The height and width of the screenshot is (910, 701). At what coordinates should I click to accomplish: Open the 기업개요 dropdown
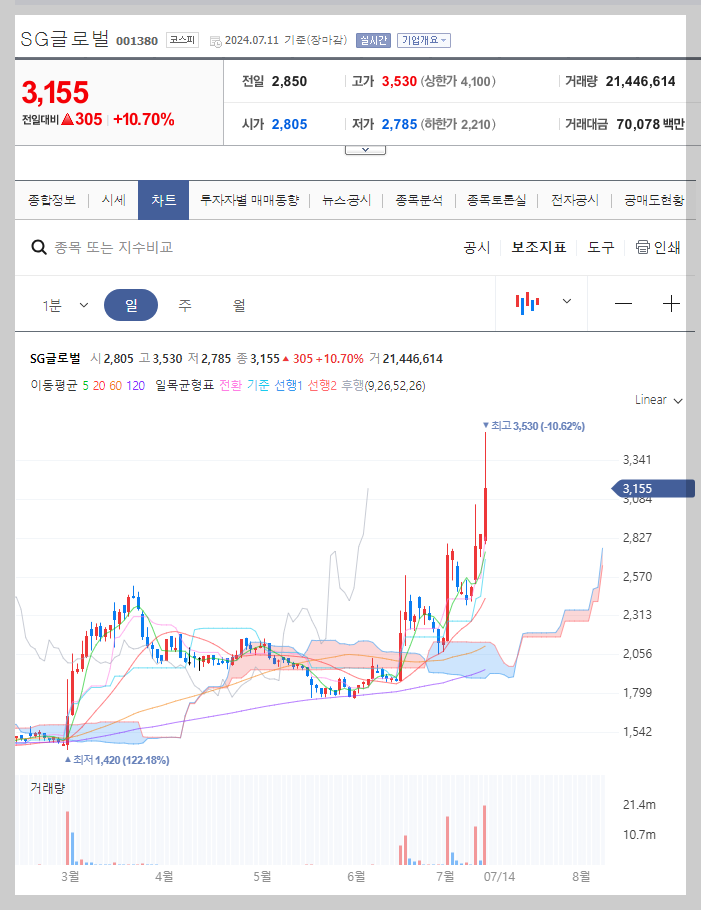click(424, 40)
